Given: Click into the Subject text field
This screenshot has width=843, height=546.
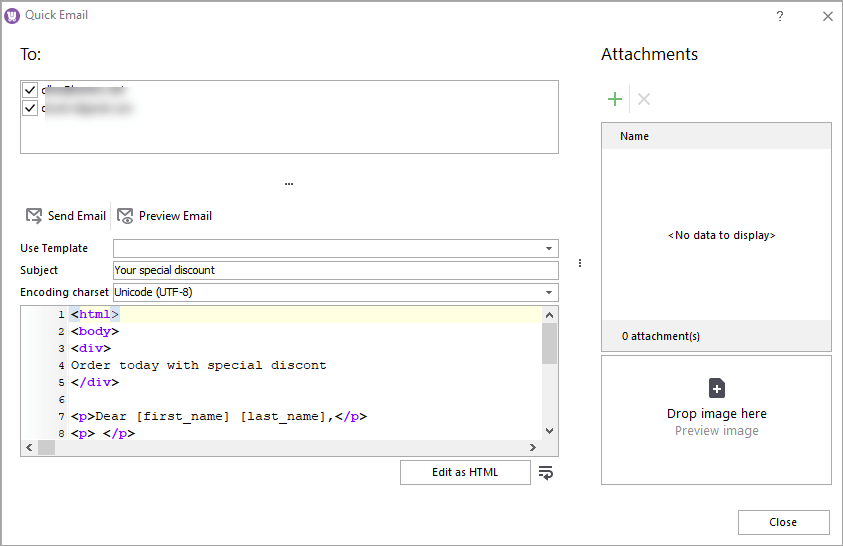Looking at the screenshot, I should [335, 270].
